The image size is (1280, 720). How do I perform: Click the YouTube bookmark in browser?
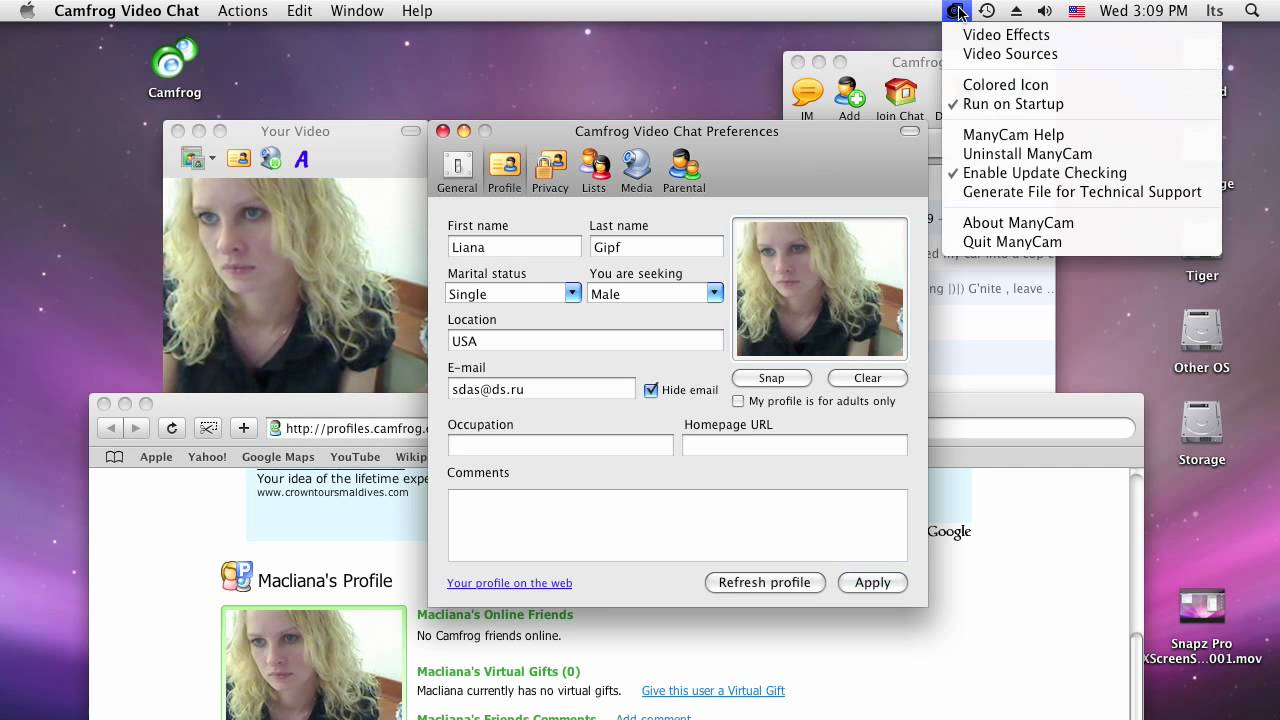(355, 457)
